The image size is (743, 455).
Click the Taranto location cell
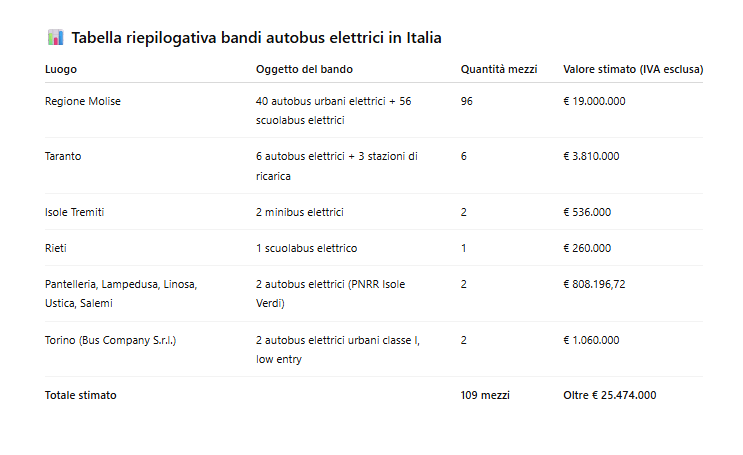pos(63,156)
